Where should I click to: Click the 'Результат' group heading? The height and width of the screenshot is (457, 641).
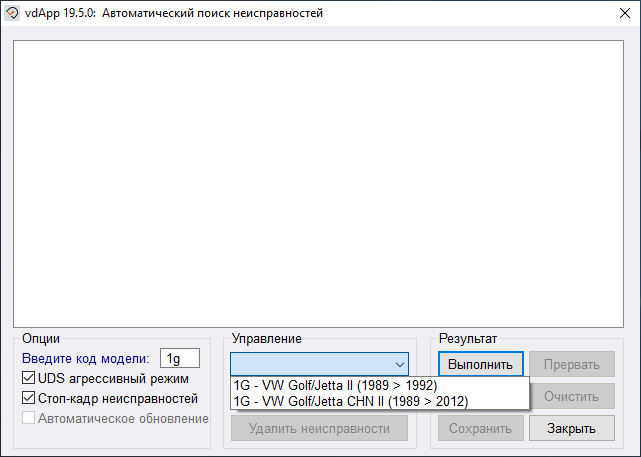click(467, 339)
